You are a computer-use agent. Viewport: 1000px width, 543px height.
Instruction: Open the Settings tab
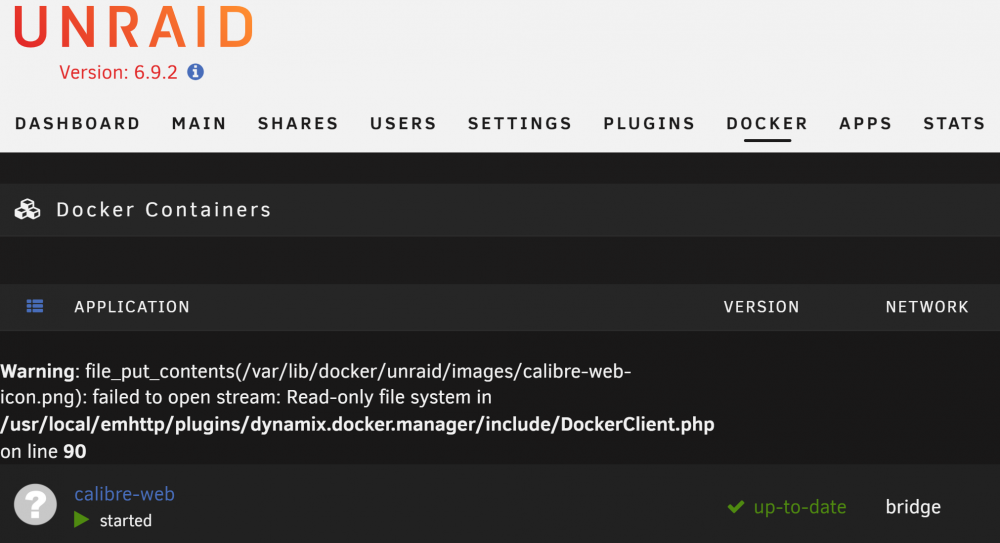click(x=520, y=123)
